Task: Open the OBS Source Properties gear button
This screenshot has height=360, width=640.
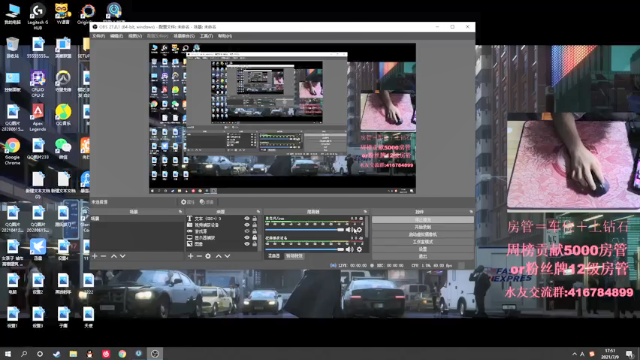Action: coord(187,202)
